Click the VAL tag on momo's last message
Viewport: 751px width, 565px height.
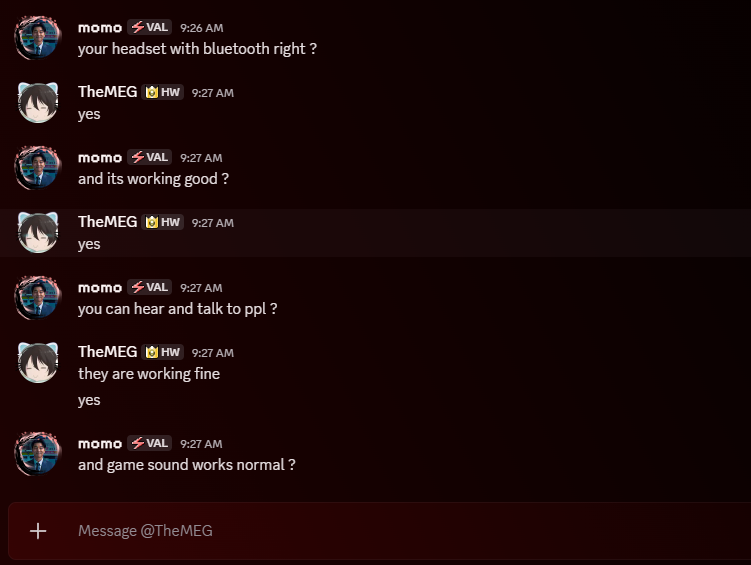coord(149,443)
